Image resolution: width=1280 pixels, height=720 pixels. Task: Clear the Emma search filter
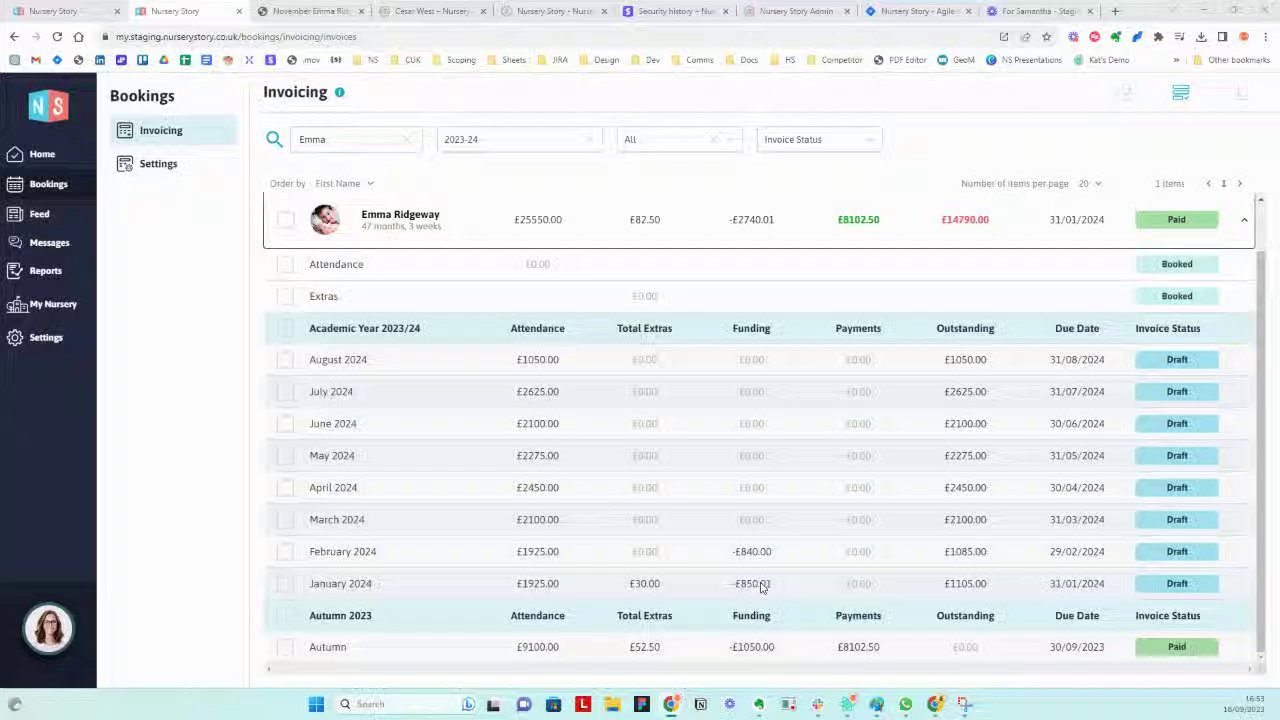(x=408, y=140)
